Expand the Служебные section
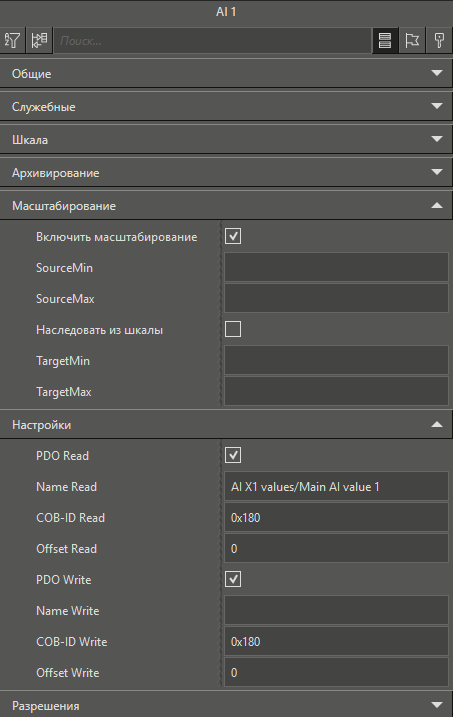This screenshot has width=453, height=717. pos(226,107)
